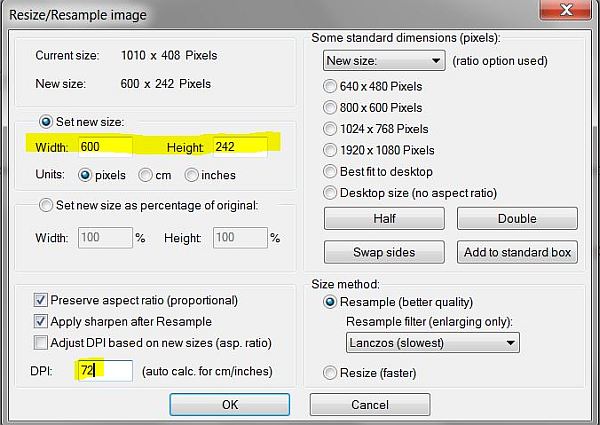Image resolution: width=600 pixels, height=425 pixels.
Task: Open the New size dropdown
Action: point(384,60)
